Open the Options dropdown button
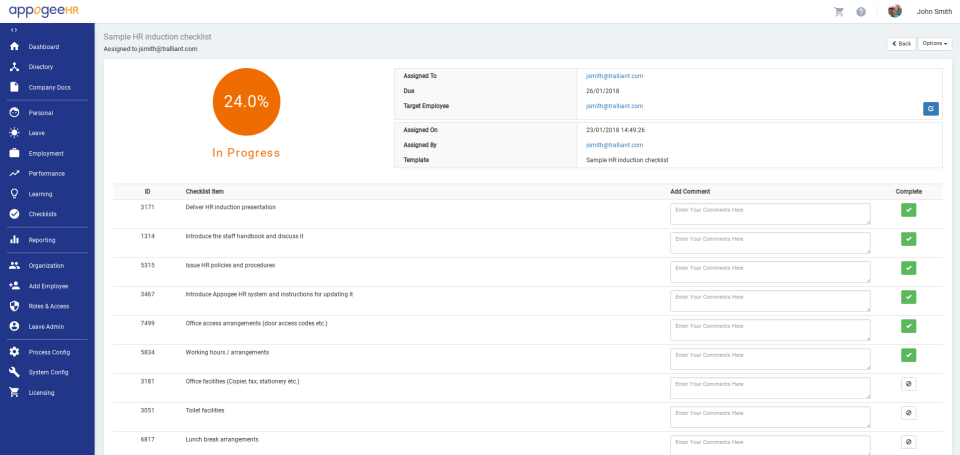Screen dimensions: 960x455 point(935,43)
